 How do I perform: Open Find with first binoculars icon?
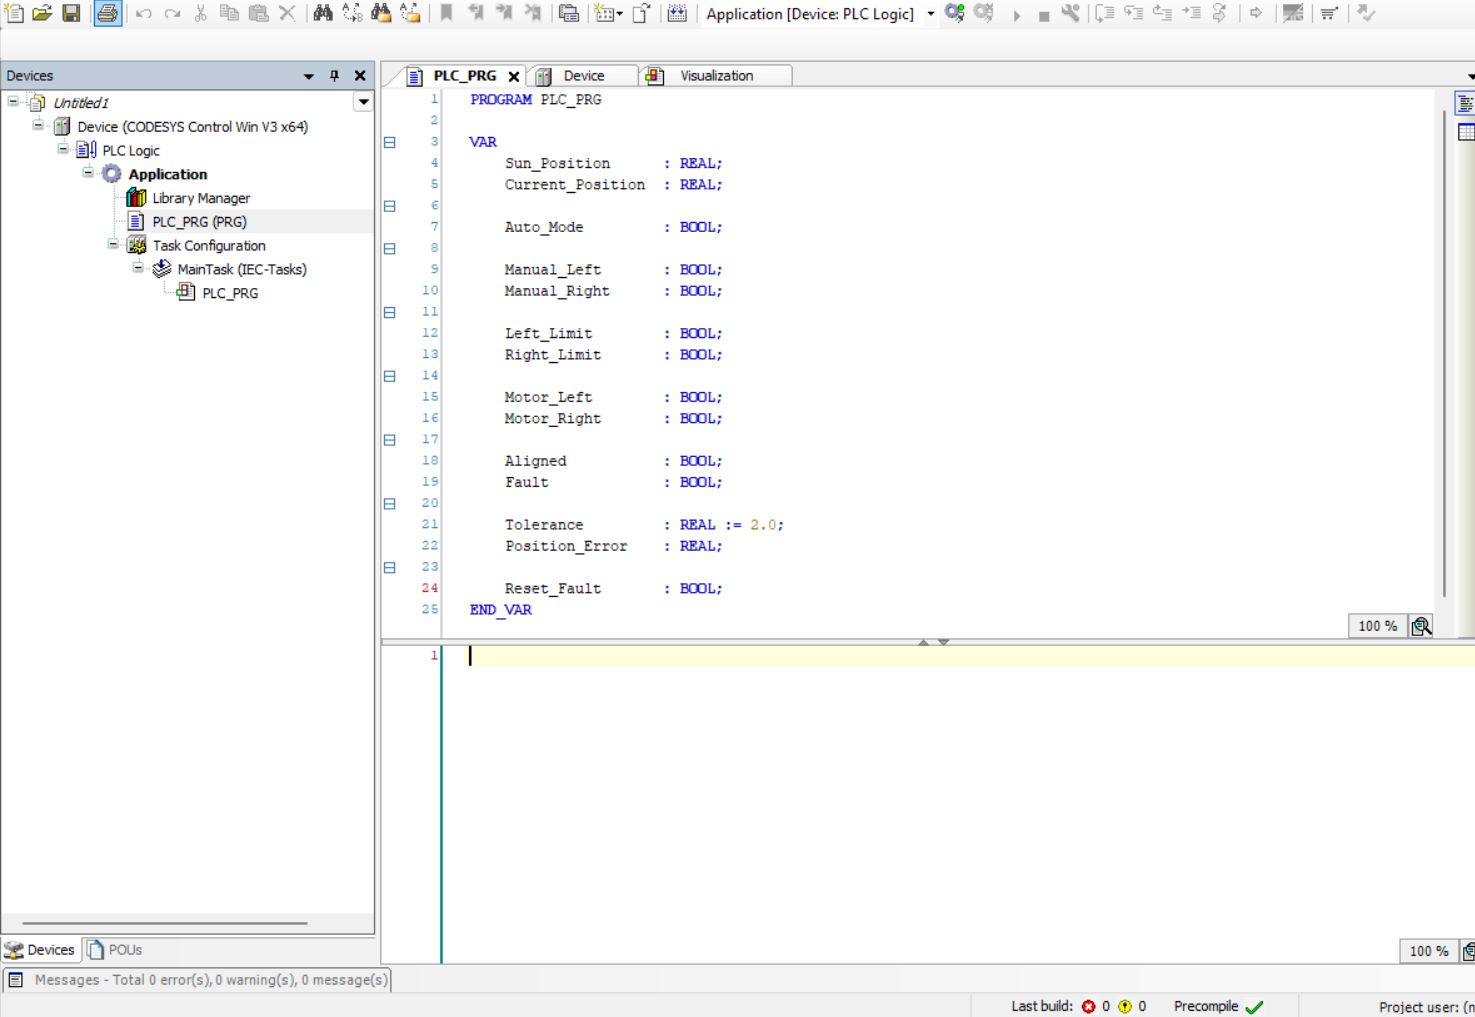(323, 13)
